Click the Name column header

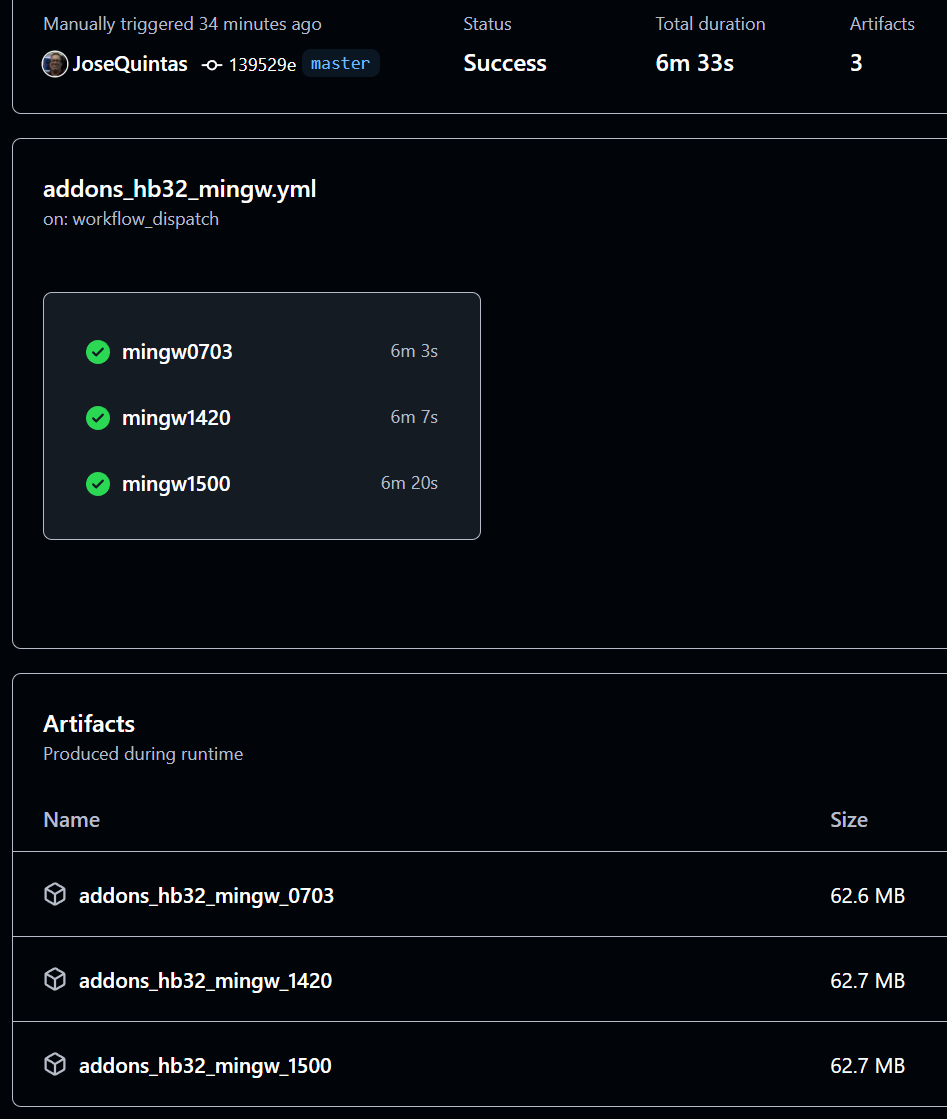click(x=72, y=820)
